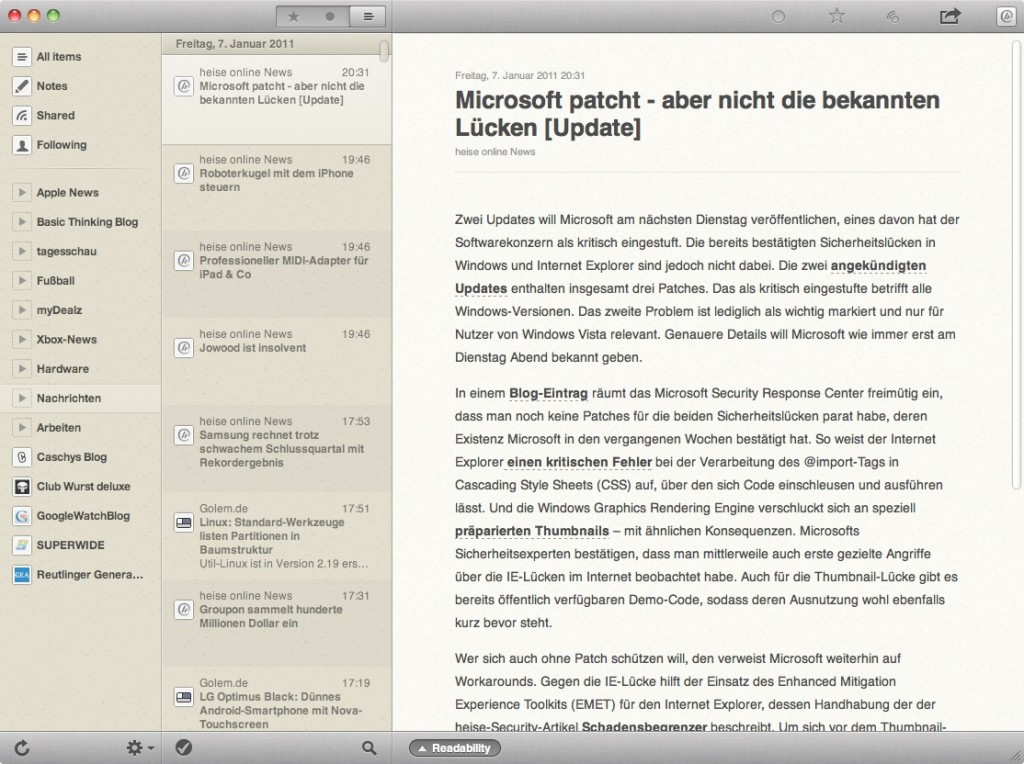The image size is (1024, 764).
Task: Toggle article read/unread circle
Action: pos(778,17)
